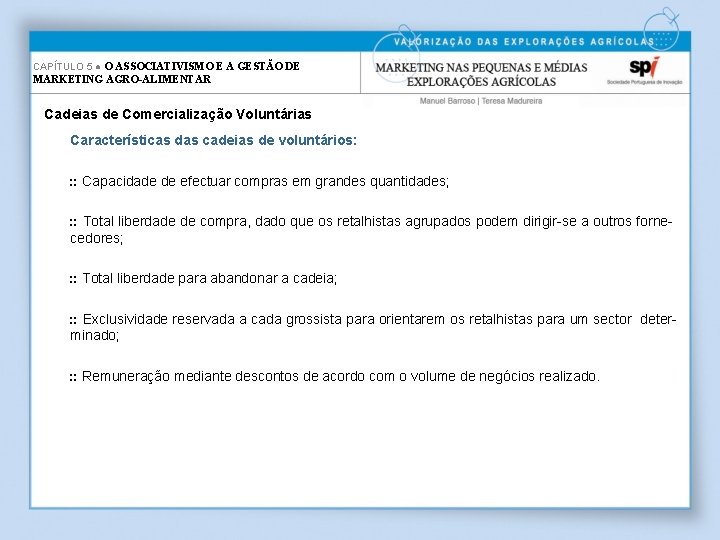Viewport: 720px width, 540px height.
Task: Click the 'Valorização das Explorações Agrícolas' banner
Action: point(523,42)
